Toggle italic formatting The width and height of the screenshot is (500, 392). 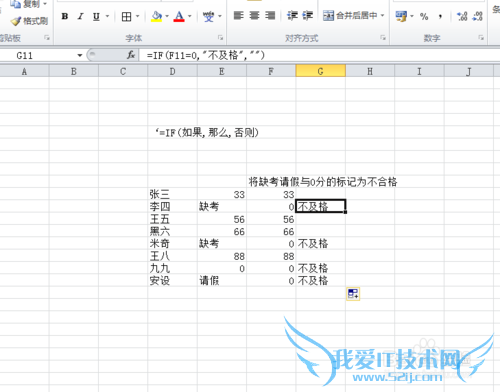tap(80, 16)
